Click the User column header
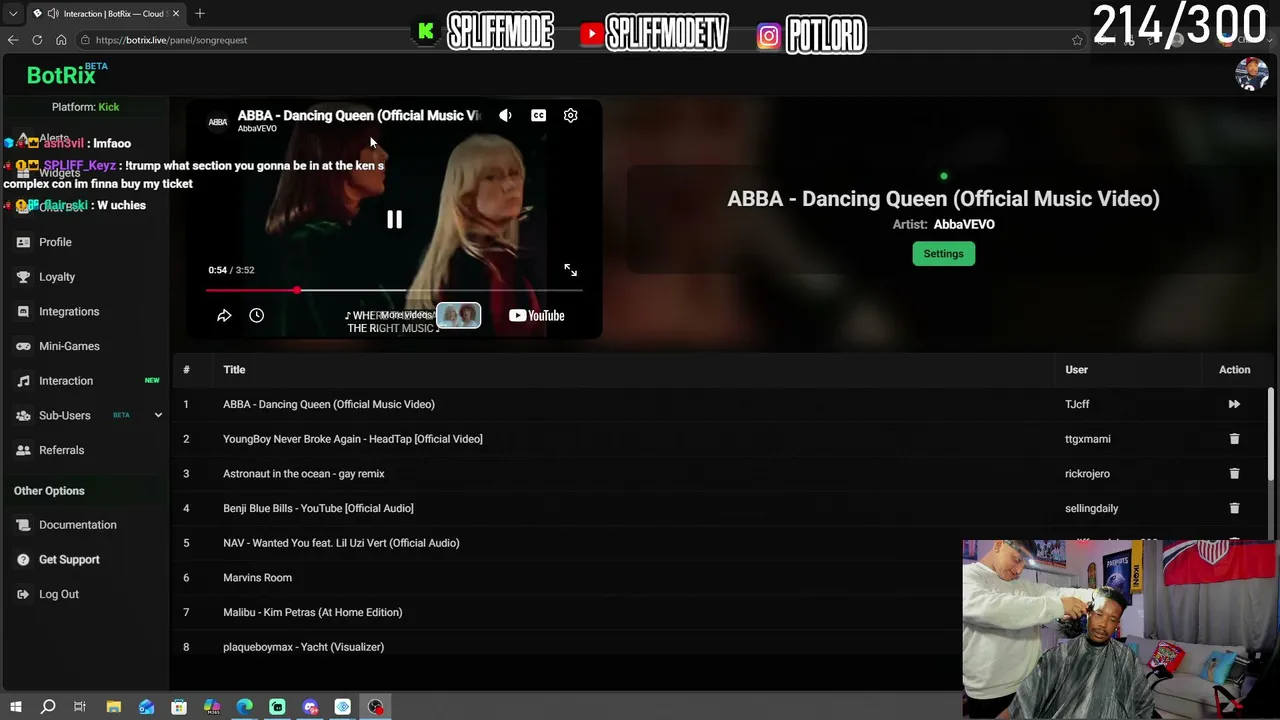 1076,370
